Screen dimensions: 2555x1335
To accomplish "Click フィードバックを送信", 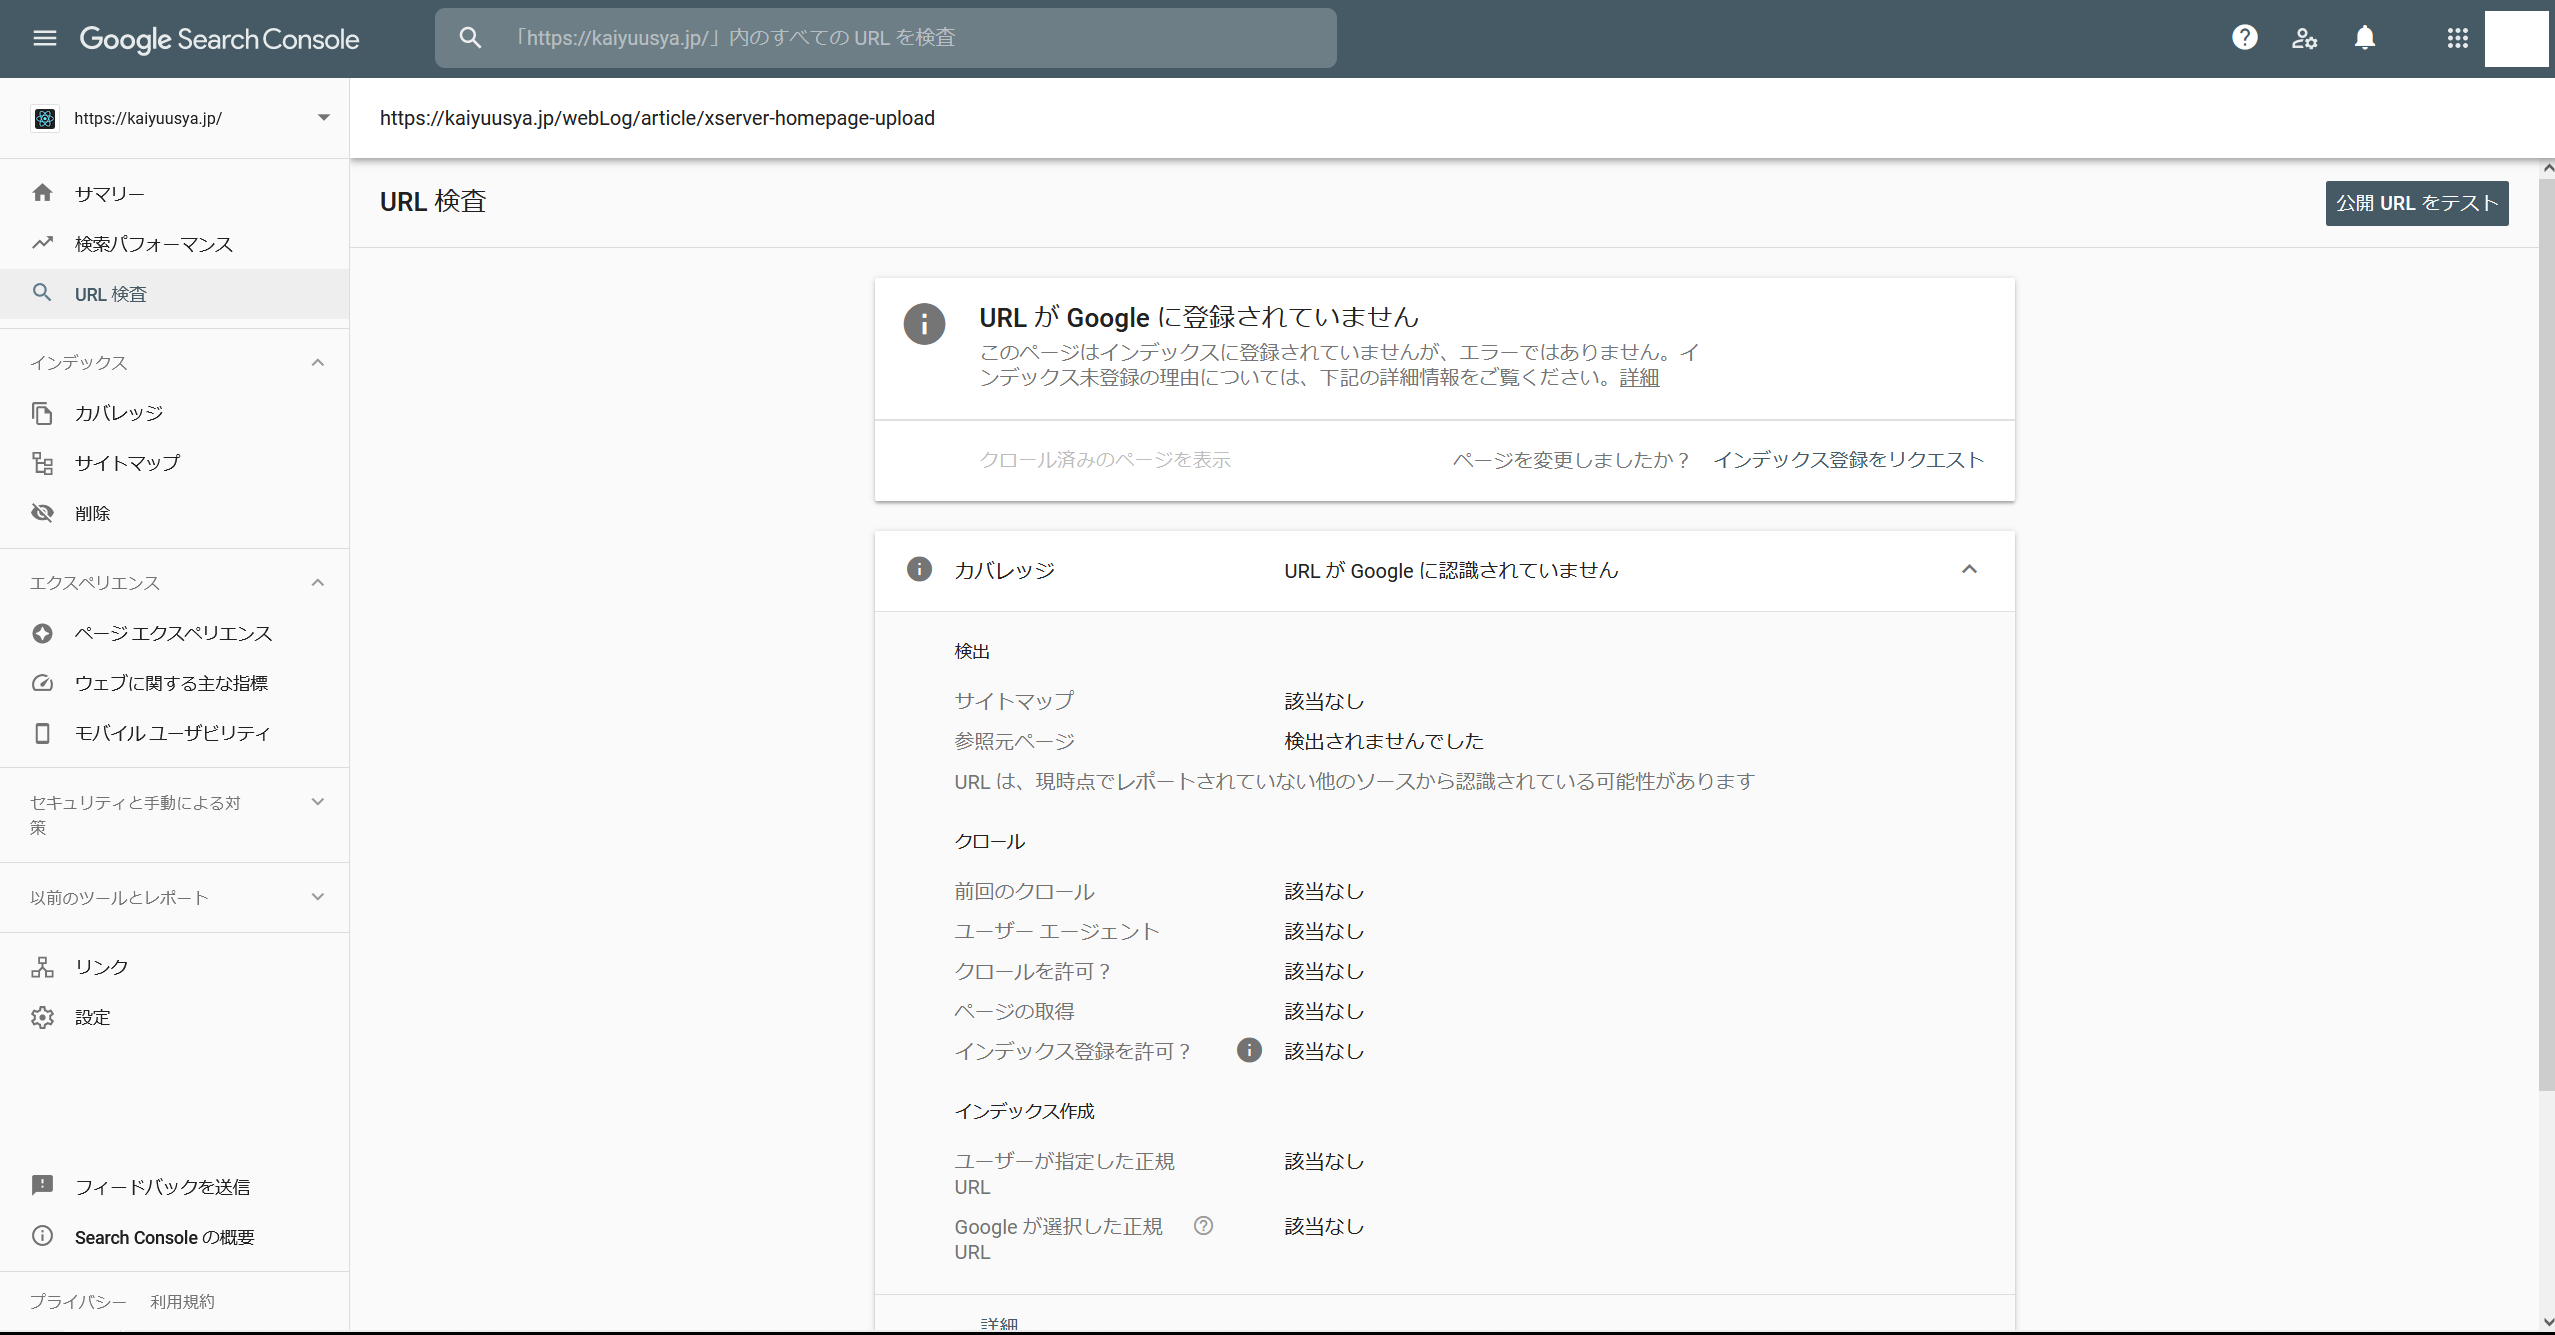I will [162, 1186].
